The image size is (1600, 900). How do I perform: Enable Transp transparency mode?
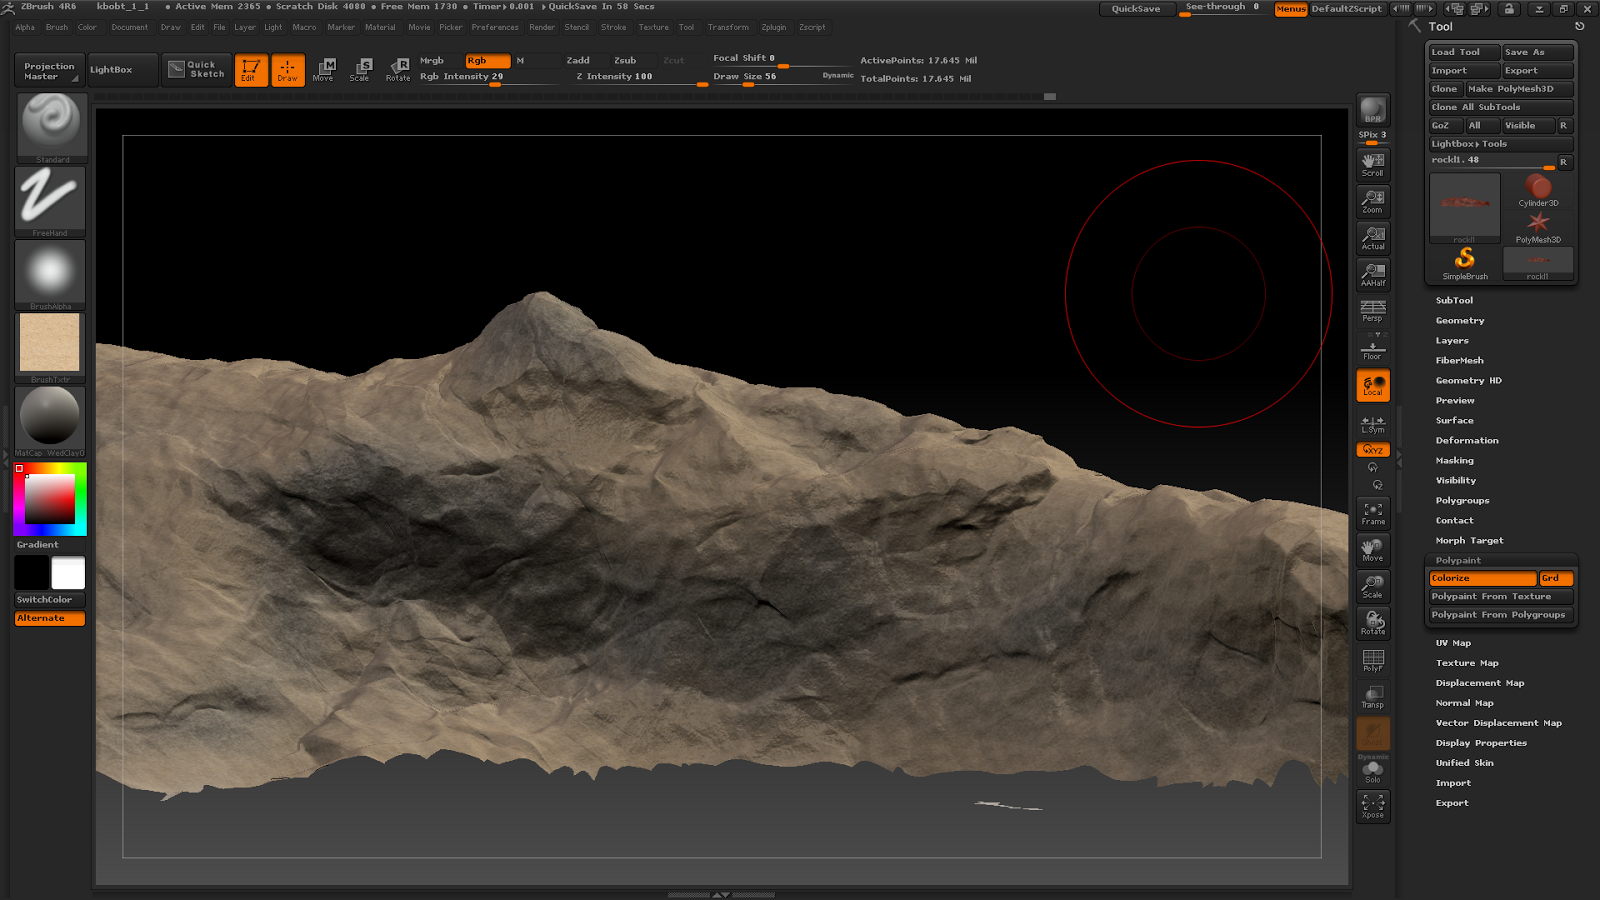pos(1372,695)
